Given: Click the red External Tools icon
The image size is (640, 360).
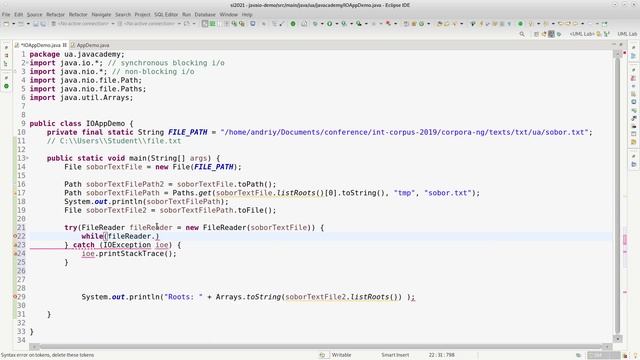Looking at the screenshot, I should click(x=388, y=24).
